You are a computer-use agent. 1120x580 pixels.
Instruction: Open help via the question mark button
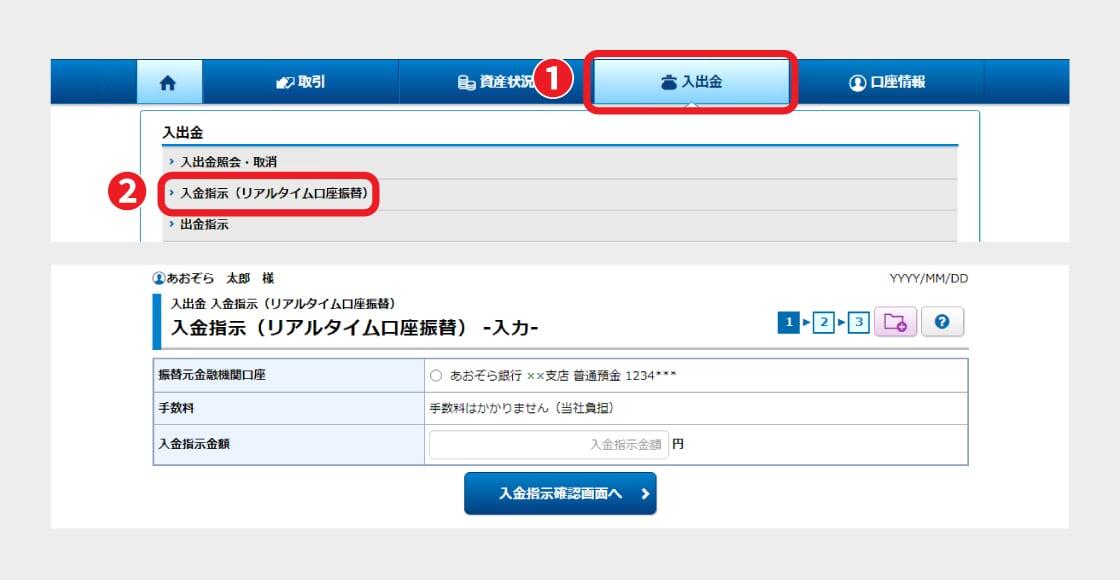point(942,322)
